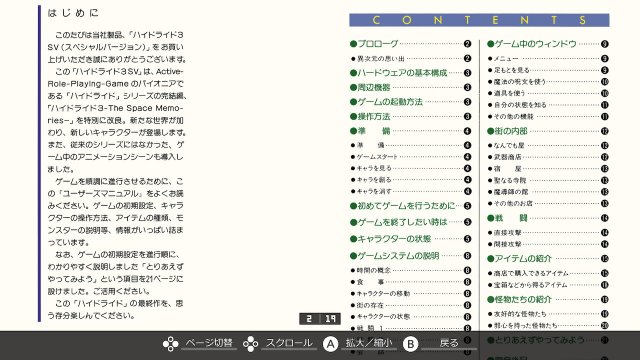Viewport: 640px width, 360px height.
Task: Open ゲームシステムの説明 entry
Action: point(411,256)
